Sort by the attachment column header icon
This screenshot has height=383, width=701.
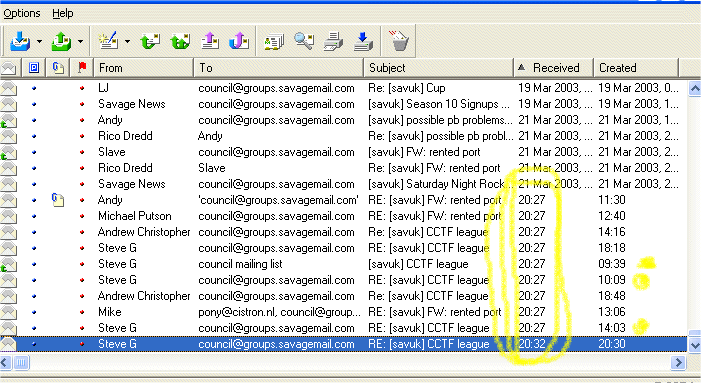pyautogui.click(x=58, y=68)
